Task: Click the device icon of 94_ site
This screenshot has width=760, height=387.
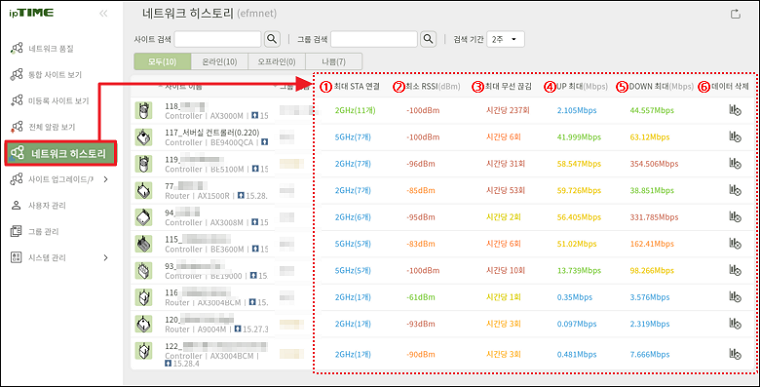Action: 143,217
